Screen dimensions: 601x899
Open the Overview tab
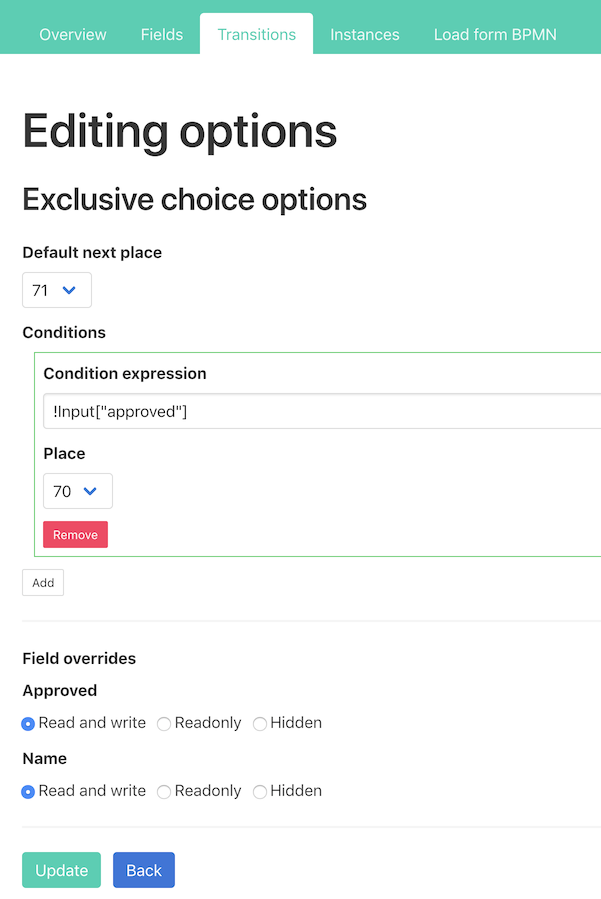72,34
